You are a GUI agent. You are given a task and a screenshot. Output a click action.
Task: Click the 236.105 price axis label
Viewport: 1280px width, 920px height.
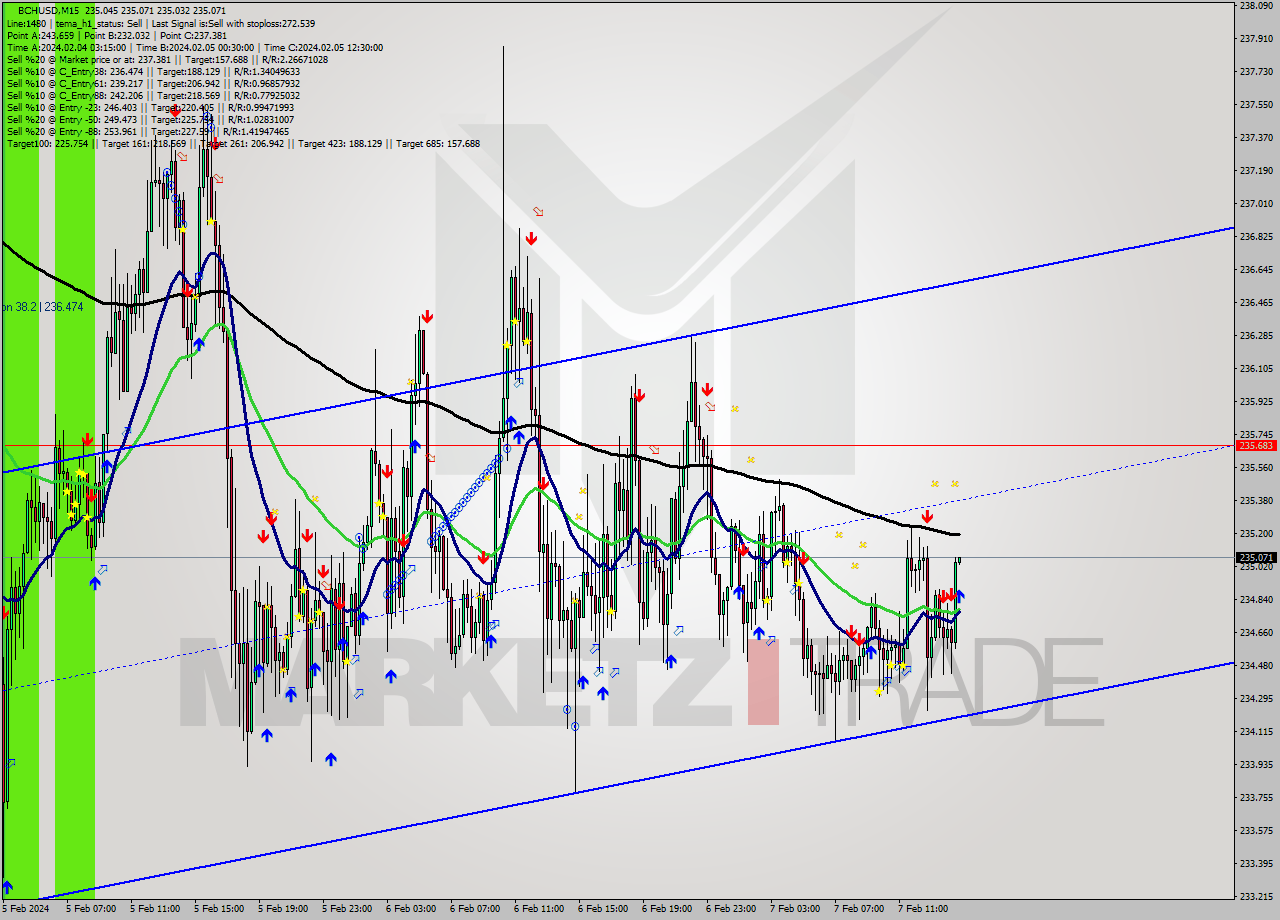(x=1256, y=368)
